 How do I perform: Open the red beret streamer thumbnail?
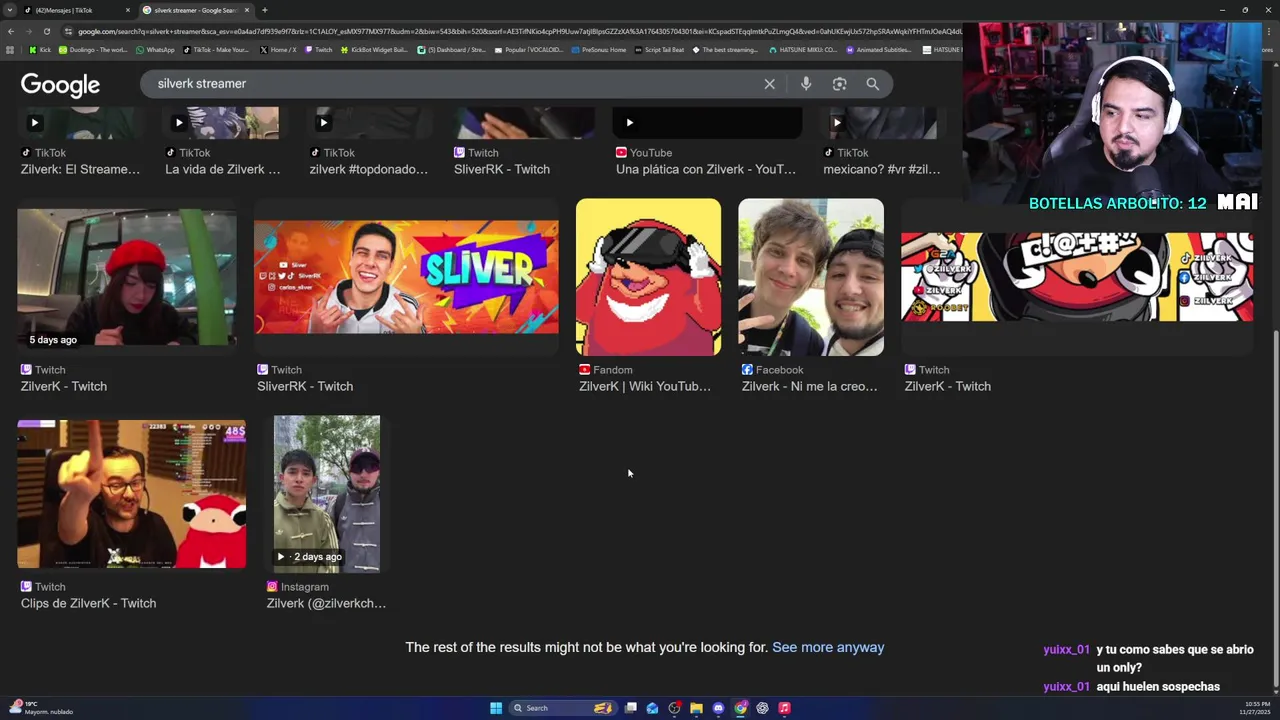pos(127,277)
